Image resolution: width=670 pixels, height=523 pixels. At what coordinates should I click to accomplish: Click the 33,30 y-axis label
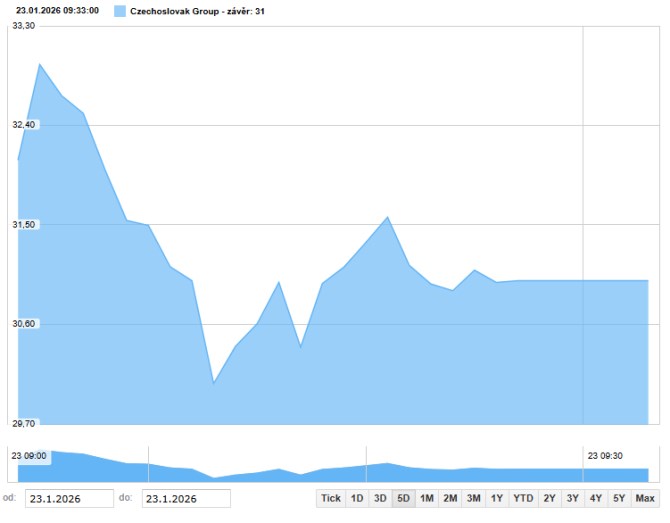click(24, 26)
